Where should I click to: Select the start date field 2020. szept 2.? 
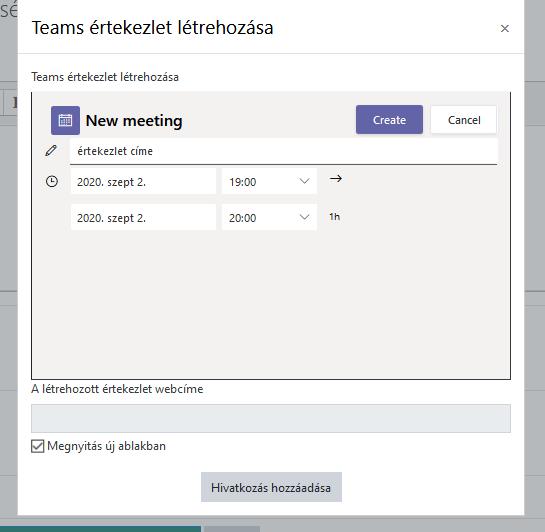pos(143,181)
